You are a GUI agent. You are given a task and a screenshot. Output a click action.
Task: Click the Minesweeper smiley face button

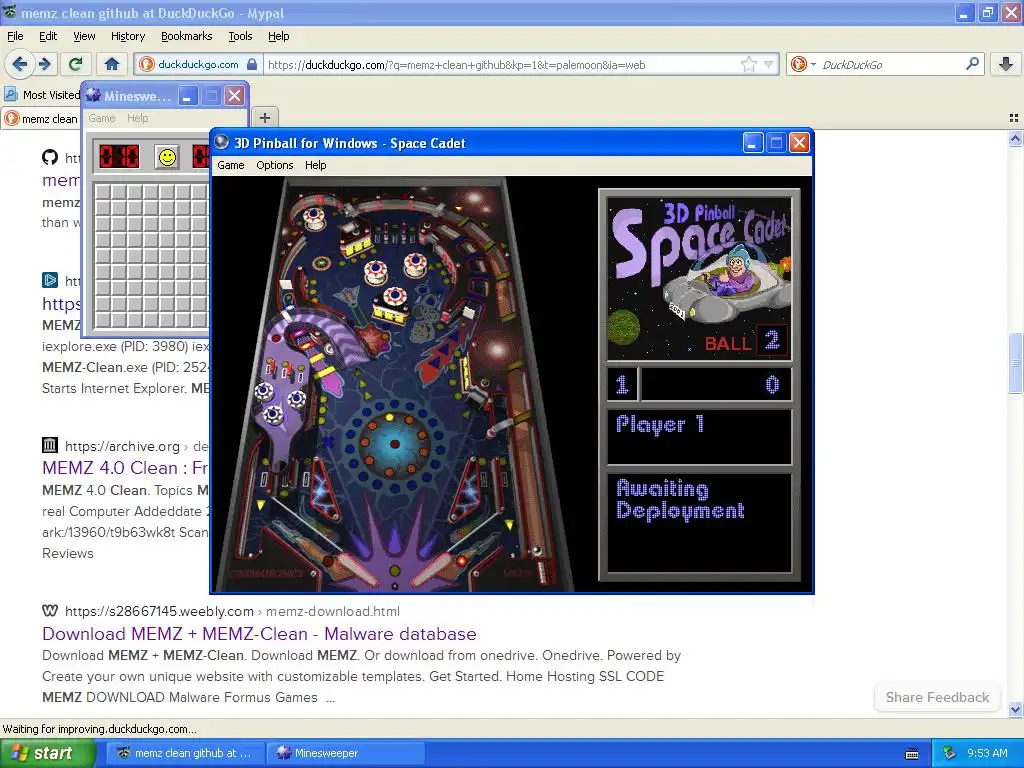click(x=168, y=157)
